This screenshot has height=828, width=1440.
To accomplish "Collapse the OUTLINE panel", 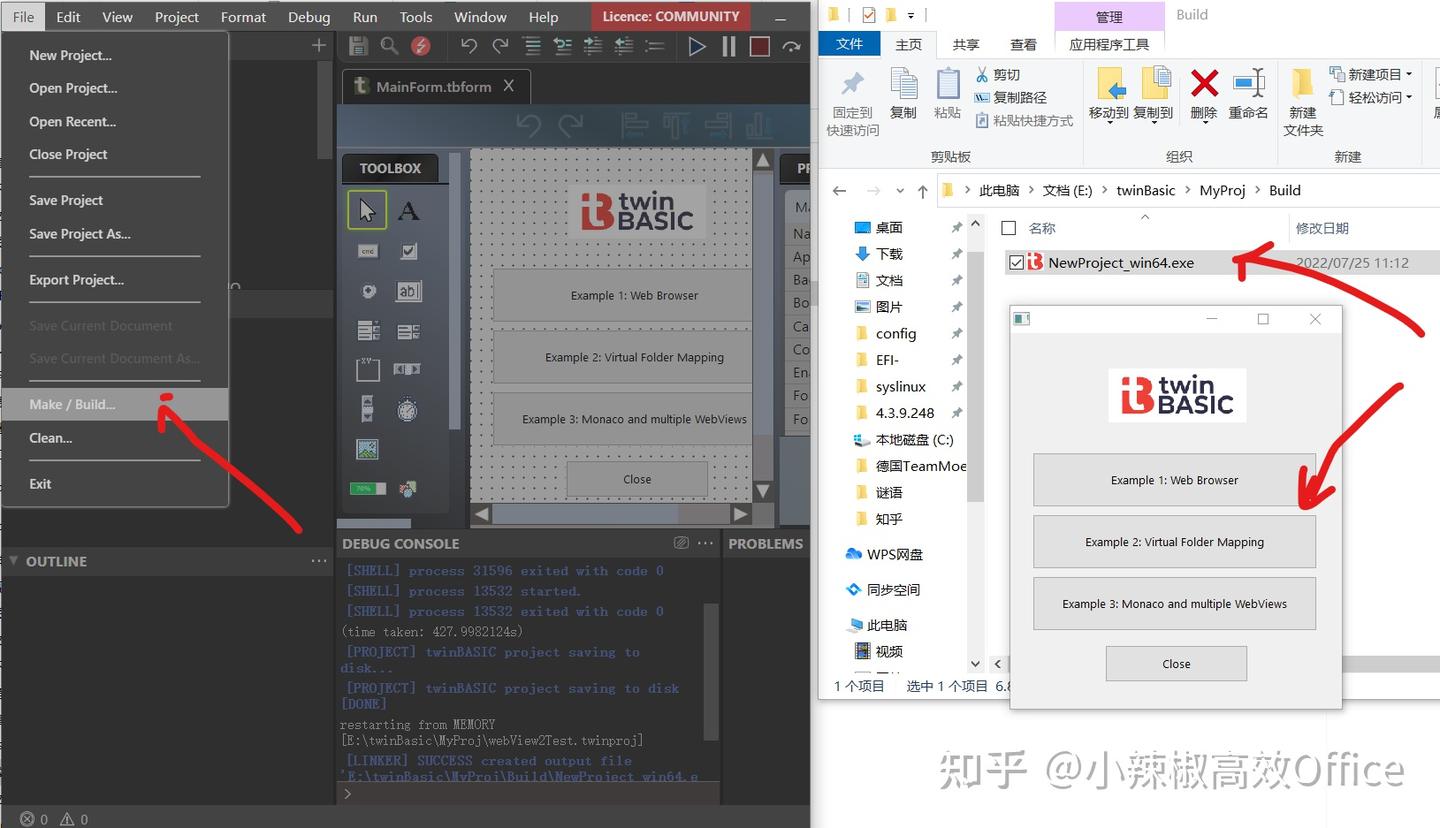I will click(x=14, y=561).
